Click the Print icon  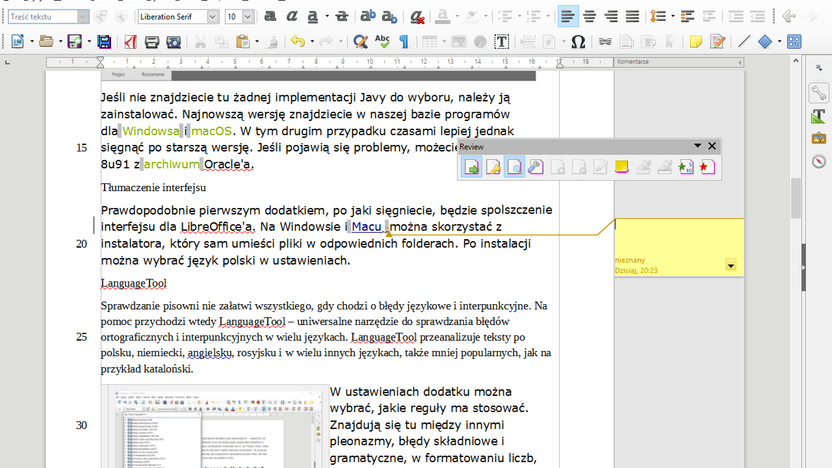[152, 41]
